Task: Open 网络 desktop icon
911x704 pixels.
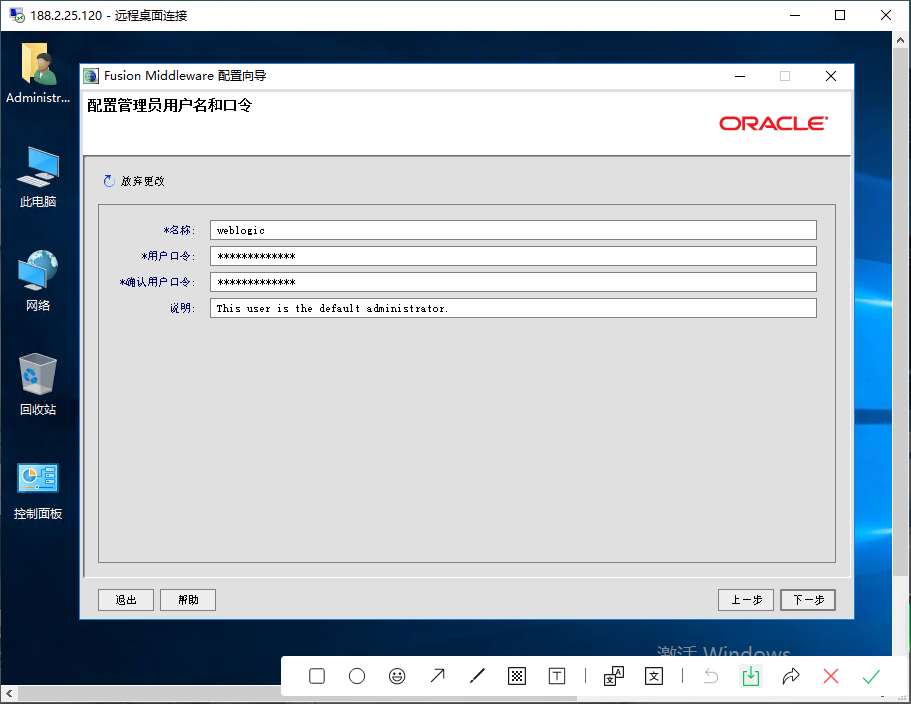Action: click(38, 281)
